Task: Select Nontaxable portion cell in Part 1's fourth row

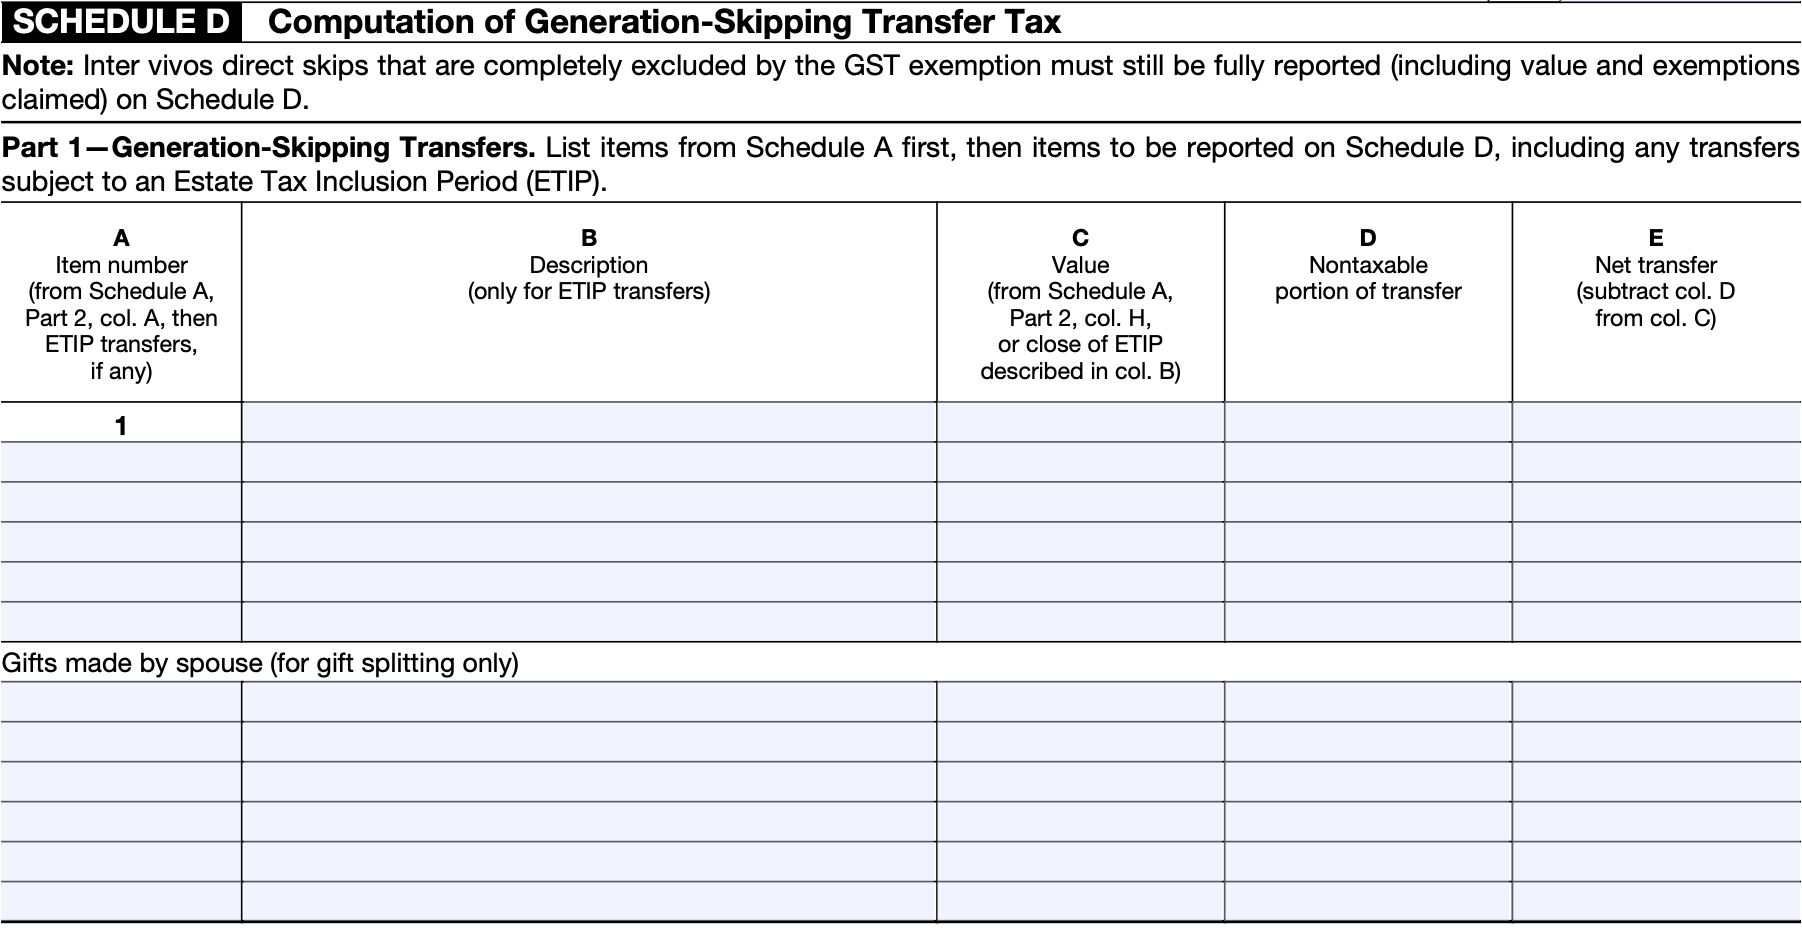Action: pyautogui.click(x=1368, y=542)
